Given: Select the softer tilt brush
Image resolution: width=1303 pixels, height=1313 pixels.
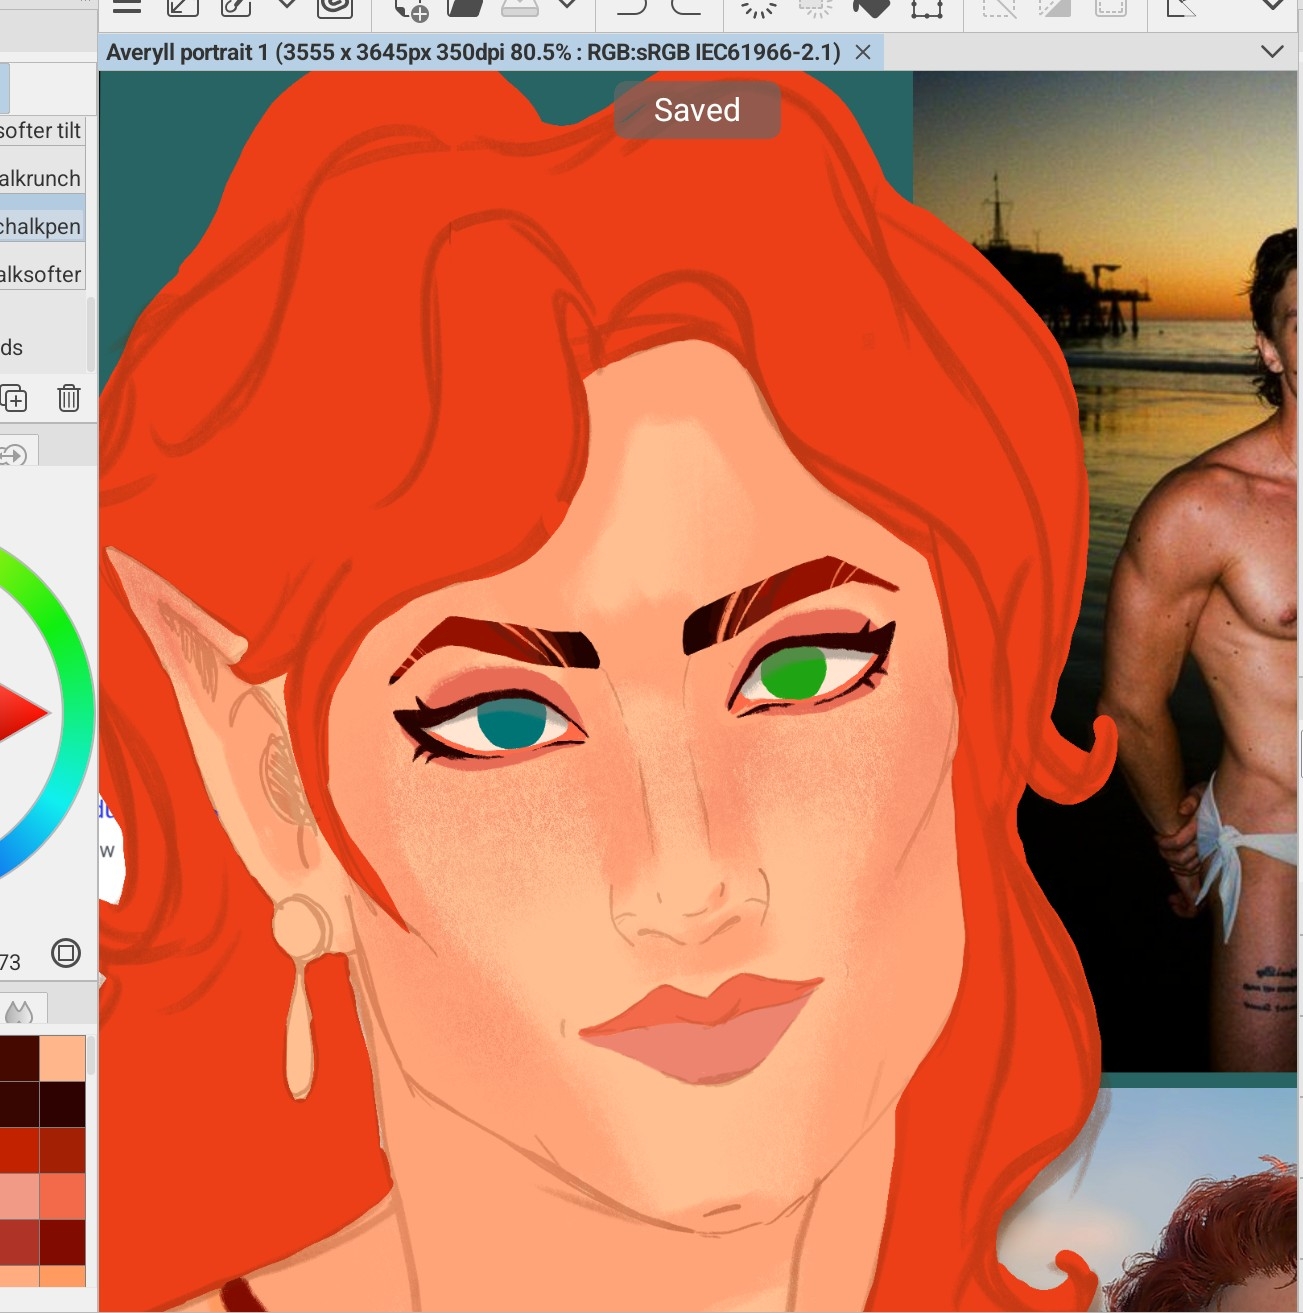Looking at the screenshot, I should coord(41,131).
